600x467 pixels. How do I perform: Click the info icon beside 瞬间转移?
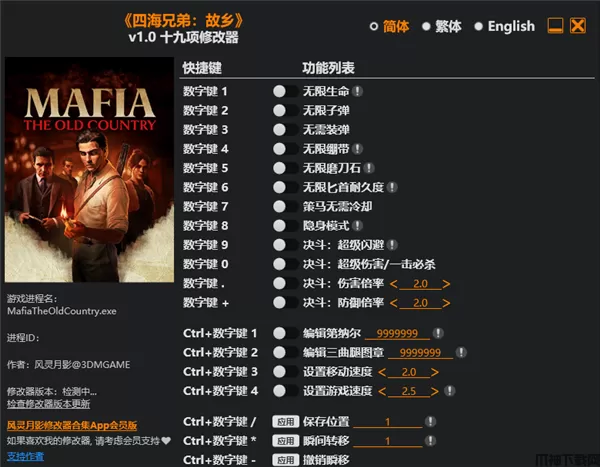coord(430,441)
